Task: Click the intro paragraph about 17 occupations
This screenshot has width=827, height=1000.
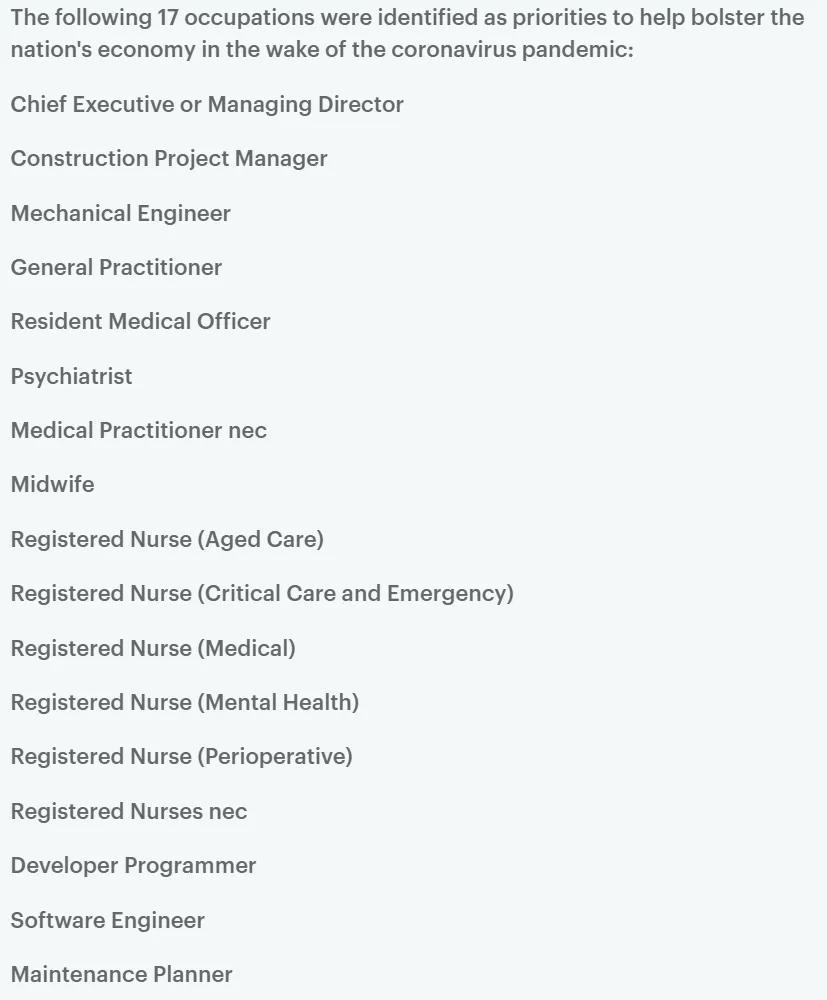Action: (x=407, y=33)
